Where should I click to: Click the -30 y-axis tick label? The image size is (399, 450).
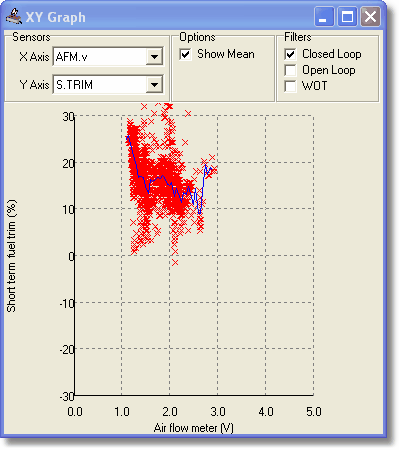pyautogui.click(x=66, y=397)
